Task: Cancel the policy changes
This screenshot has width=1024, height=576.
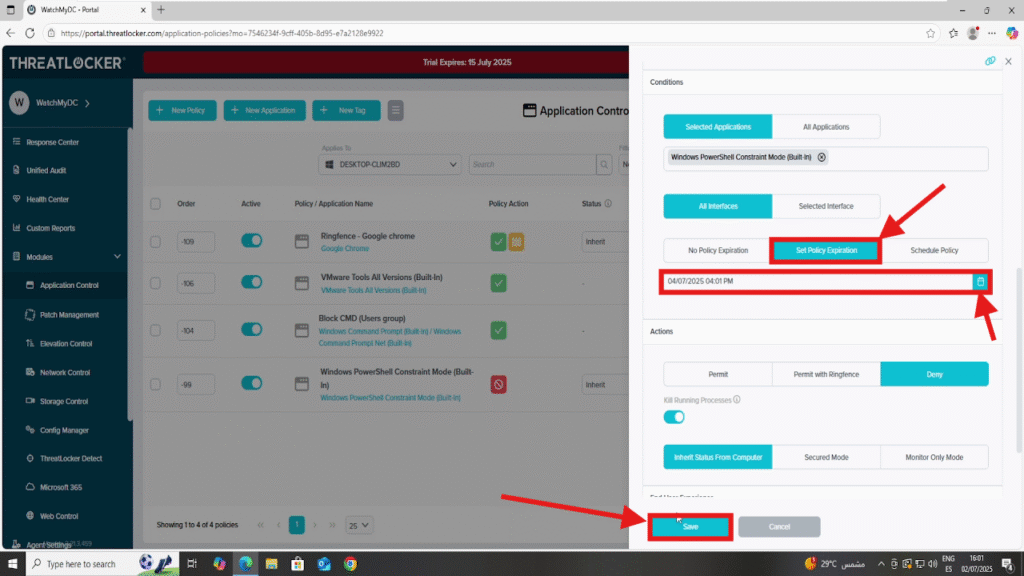Action: 779,527
